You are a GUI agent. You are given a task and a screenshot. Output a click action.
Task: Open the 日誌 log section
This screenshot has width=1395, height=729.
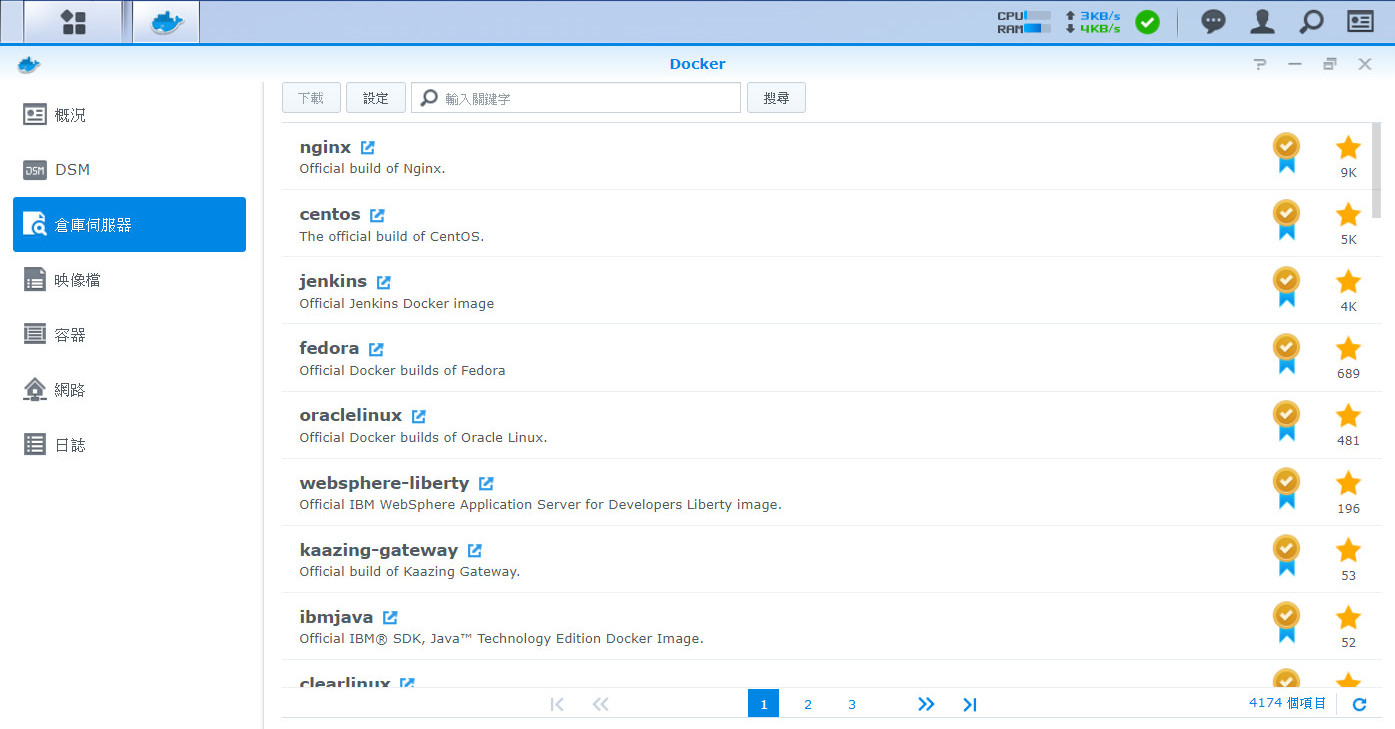coord(130,445)
